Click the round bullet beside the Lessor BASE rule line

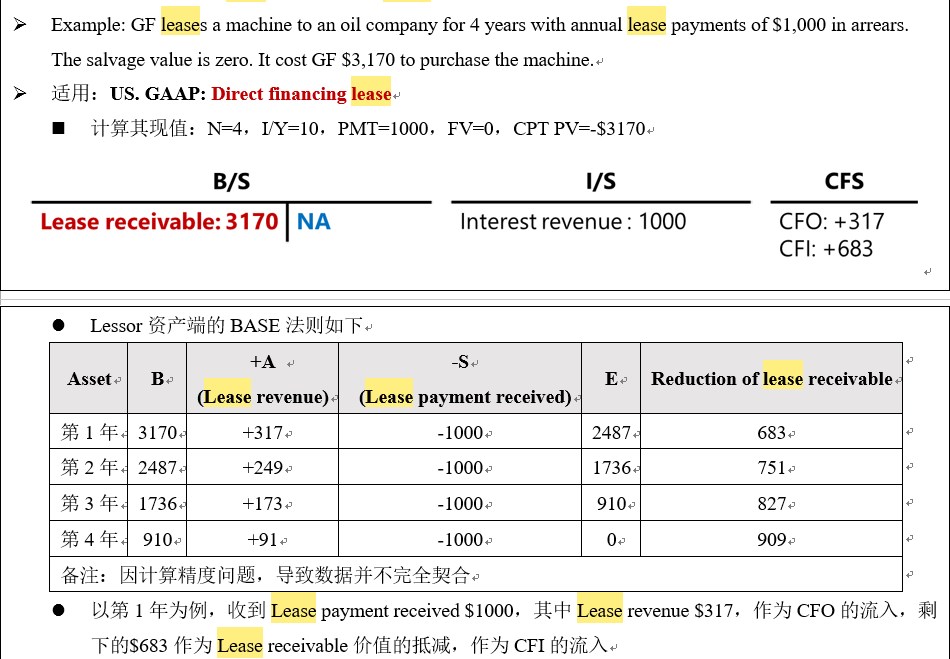pos(59,325)
